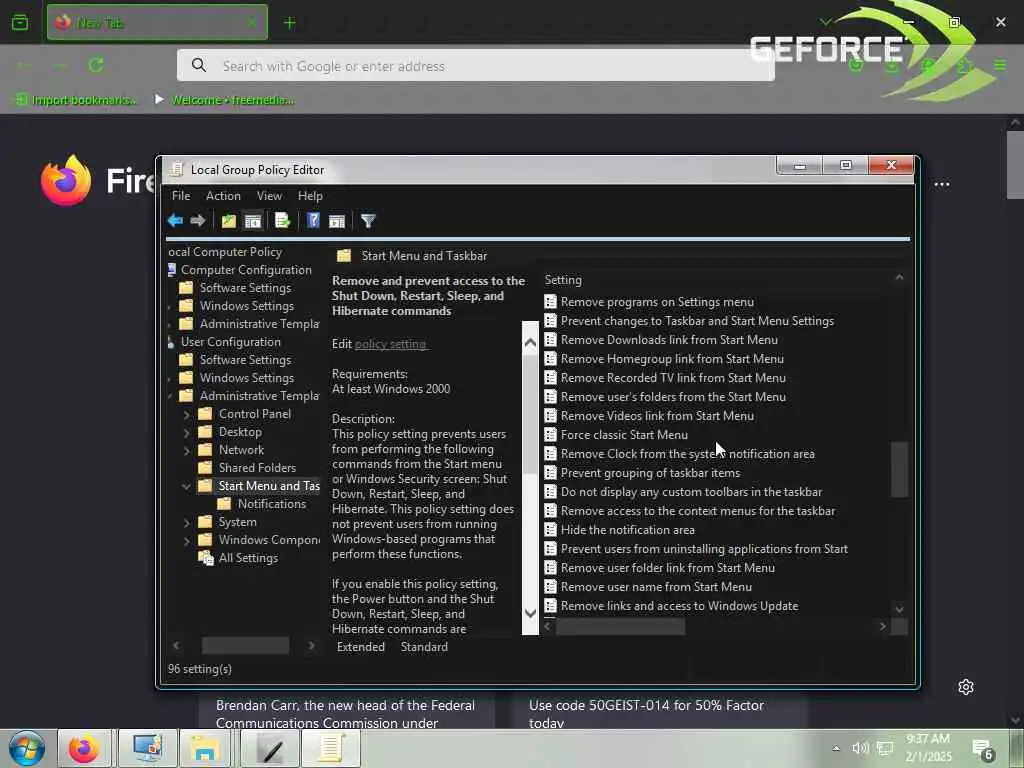This screenshot has height=768, width=1024.
Task: Click the Filter funnel toolbar icon
Action: [368, 221]
